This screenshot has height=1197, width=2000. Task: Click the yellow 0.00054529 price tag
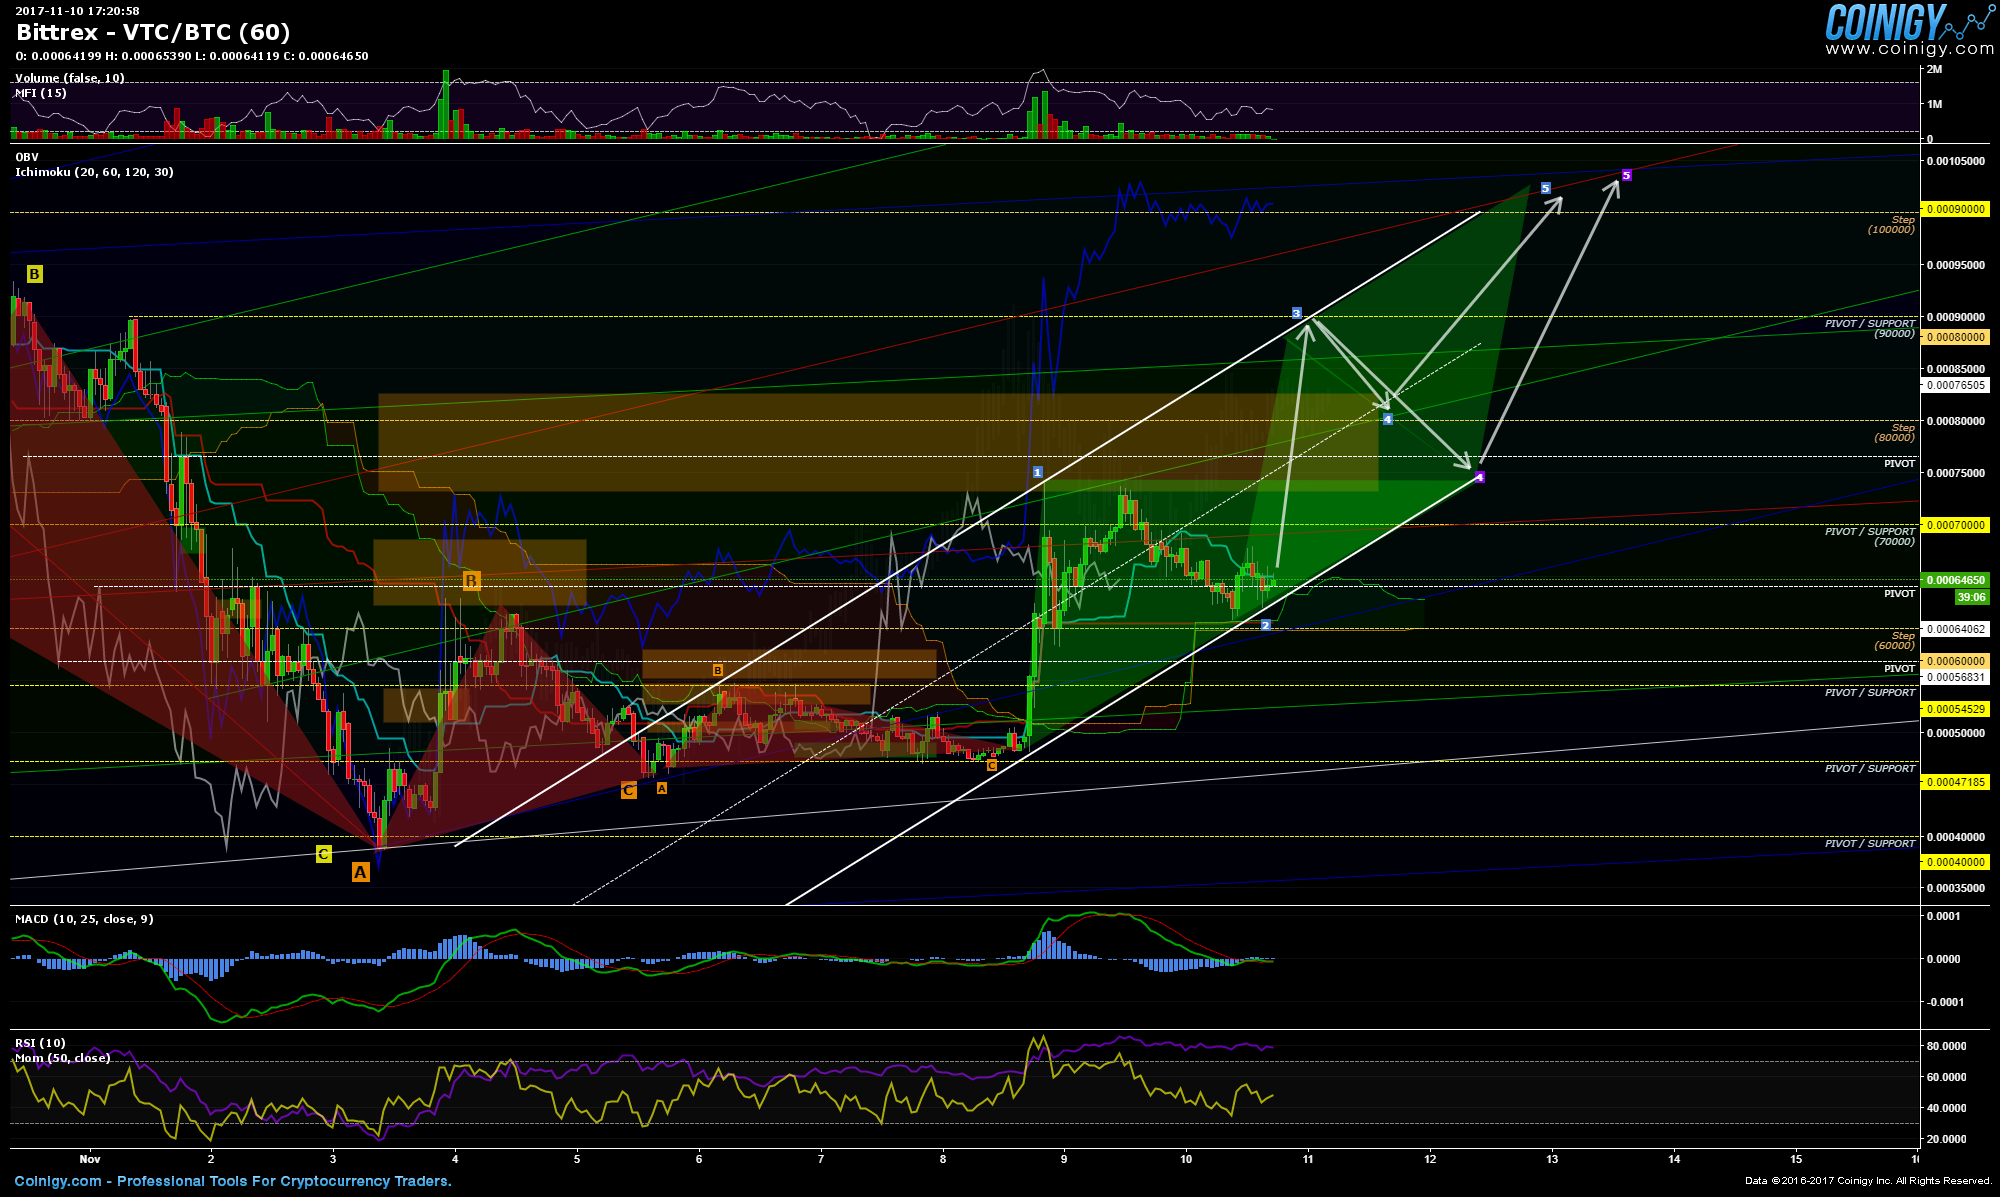1956,709
